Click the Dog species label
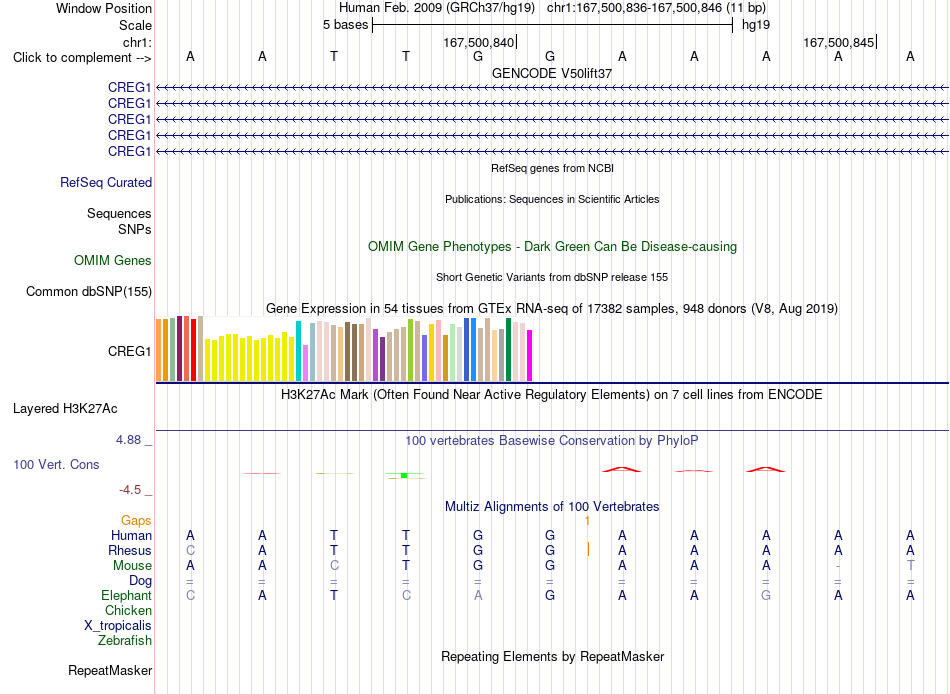 click(x=140, y=581)
